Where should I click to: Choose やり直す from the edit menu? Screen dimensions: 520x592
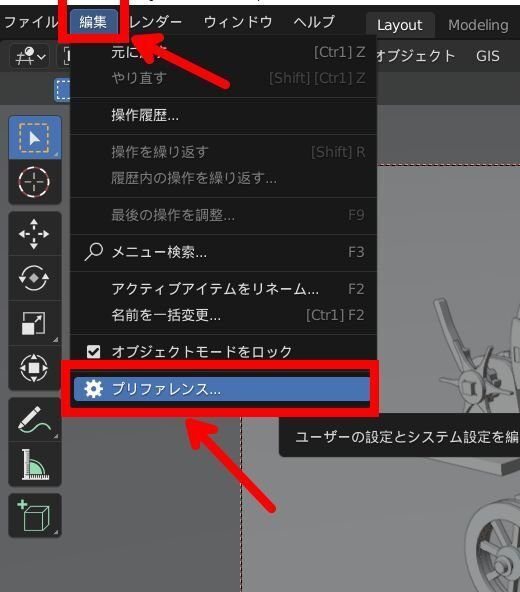click(x=224, y=78)
